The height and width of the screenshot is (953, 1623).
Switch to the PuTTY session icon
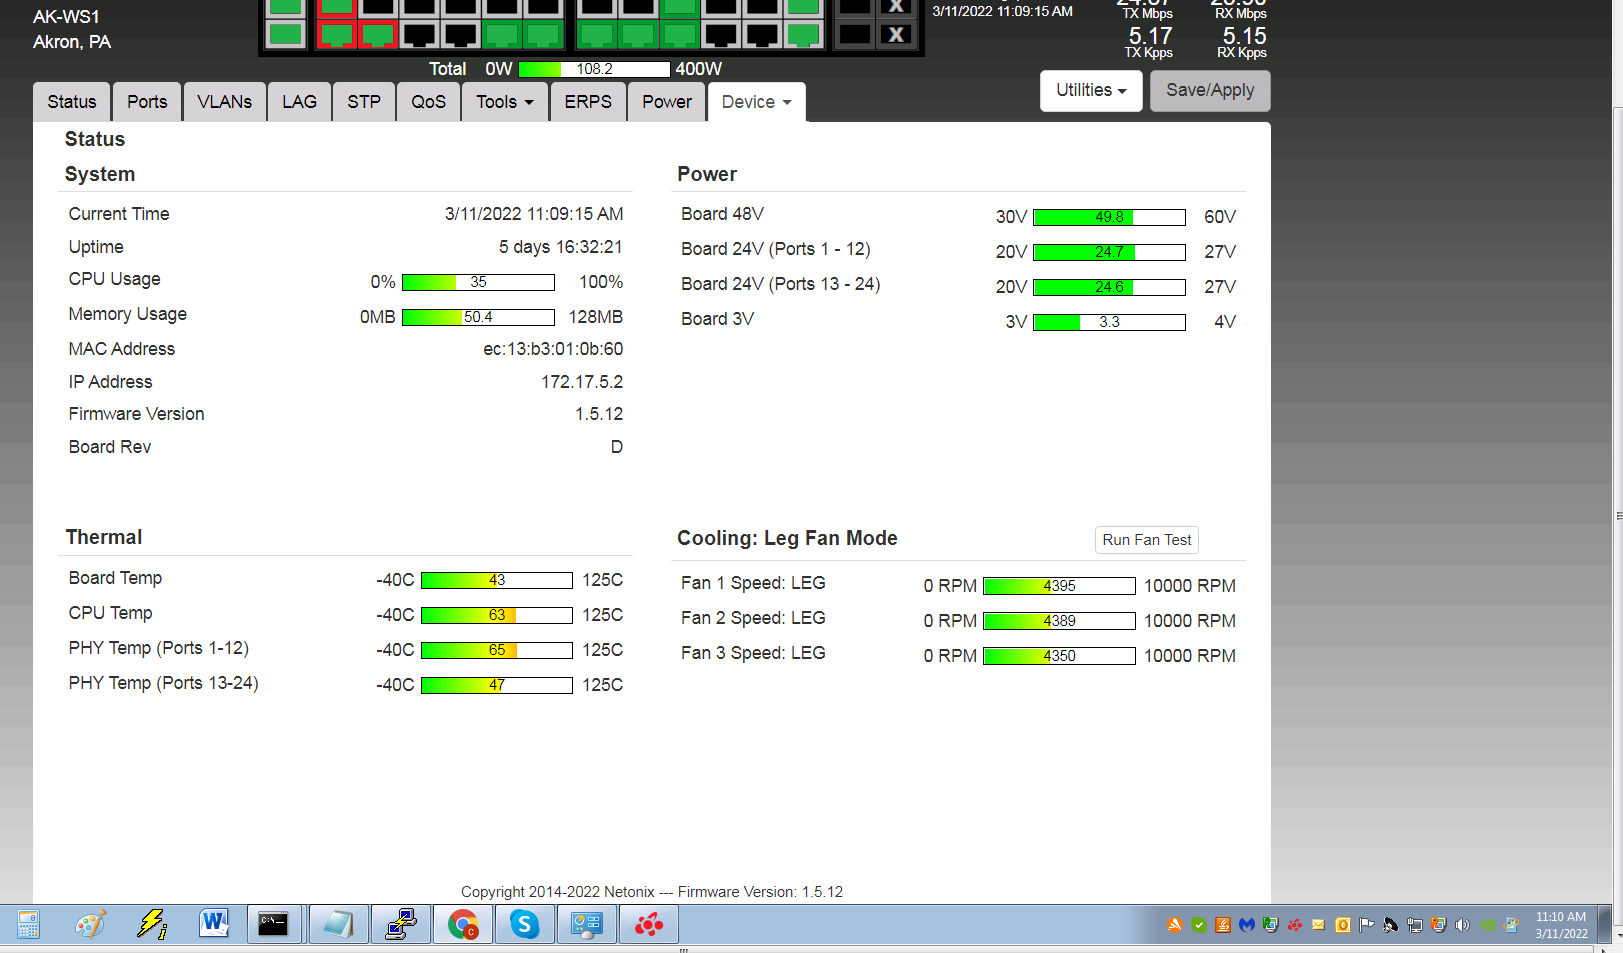[401, 924]
